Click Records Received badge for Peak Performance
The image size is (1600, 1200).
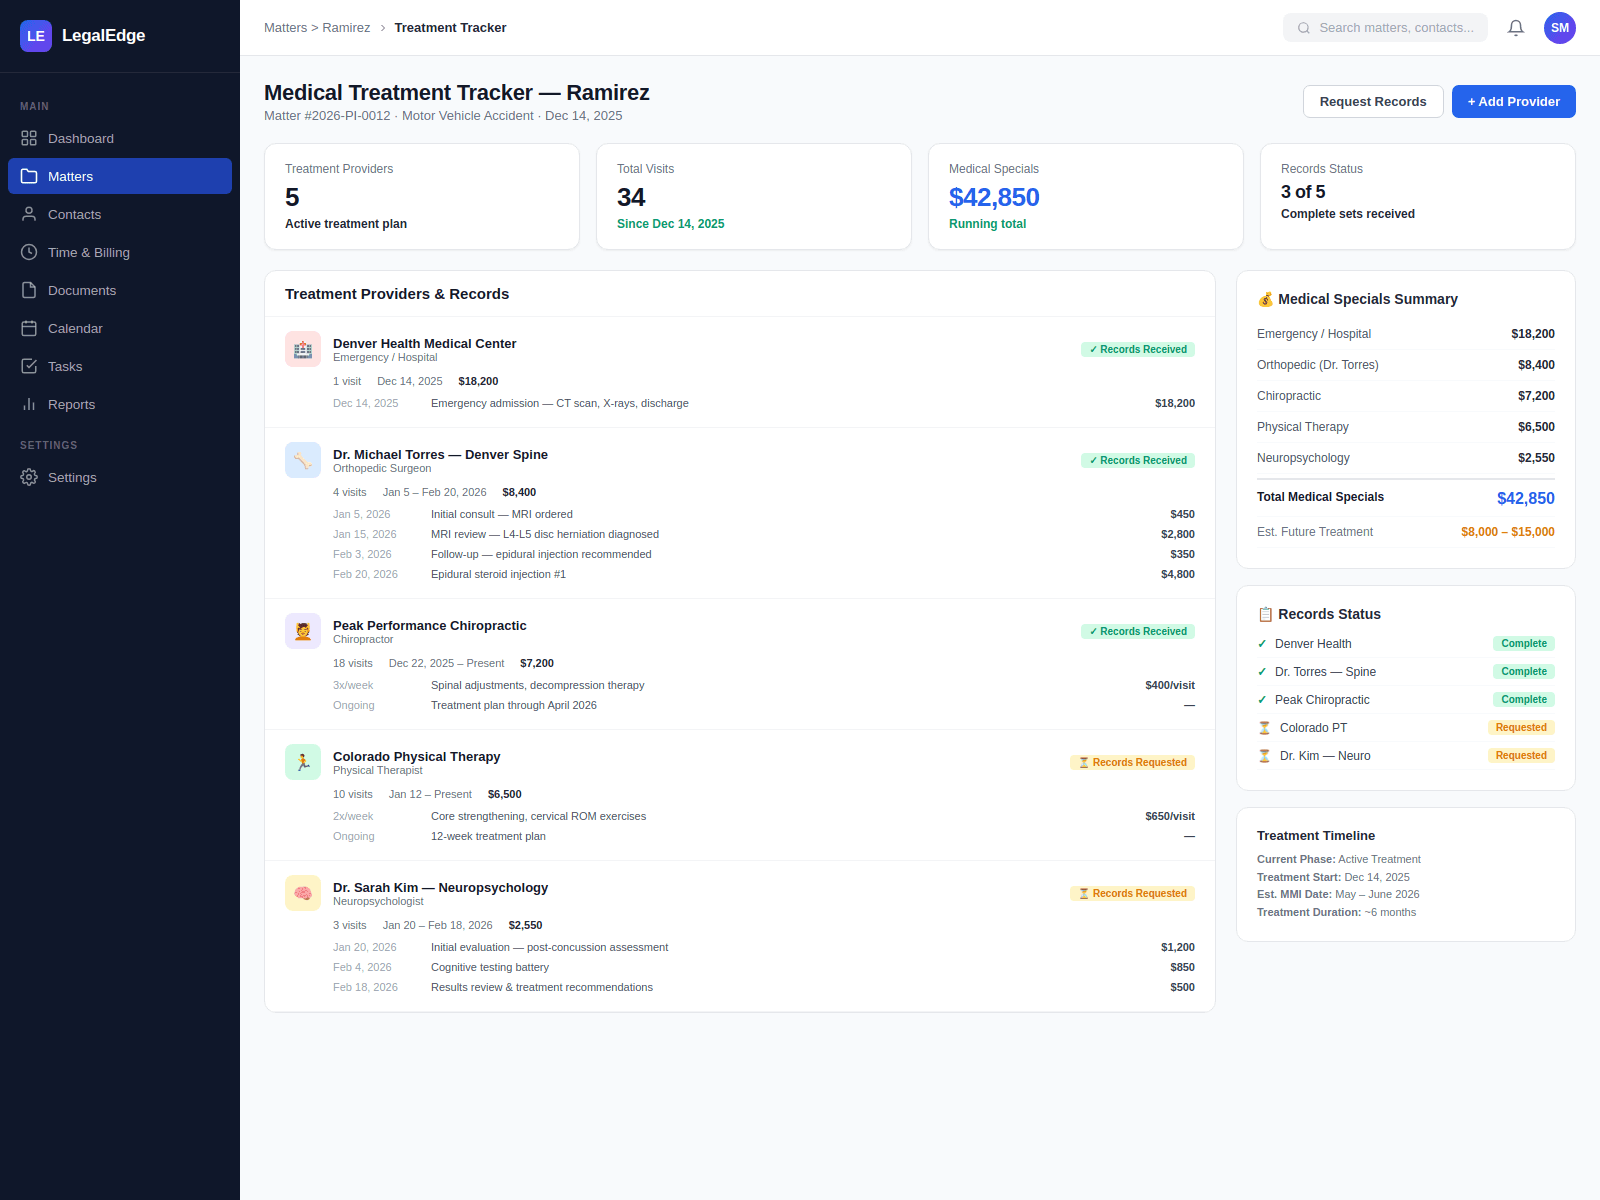tap(1138, 631)
